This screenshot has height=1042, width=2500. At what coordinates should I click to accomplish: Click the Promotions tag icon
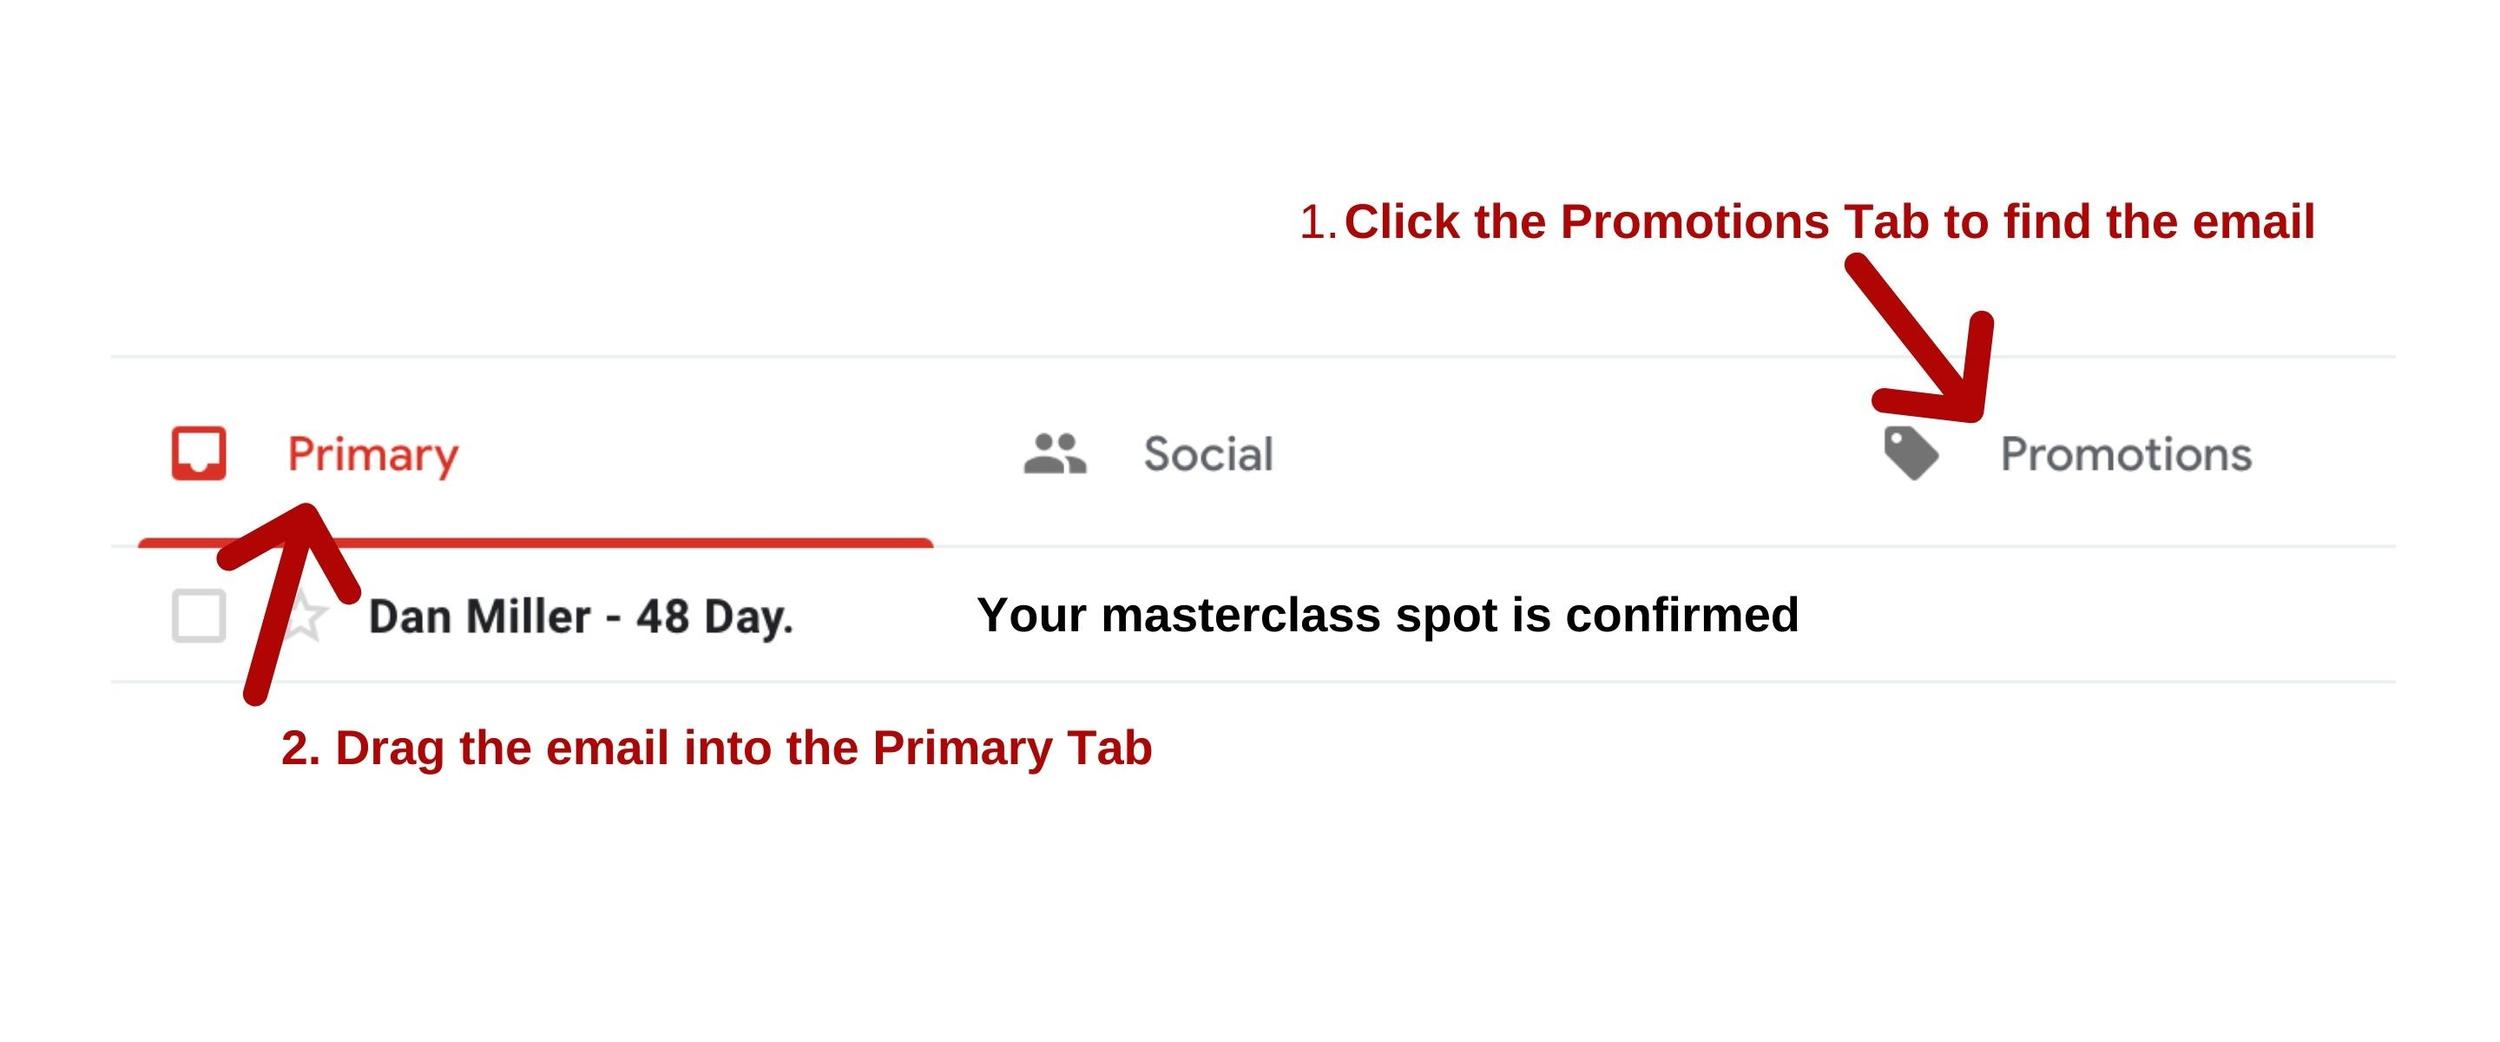[x=1910, y=453]
